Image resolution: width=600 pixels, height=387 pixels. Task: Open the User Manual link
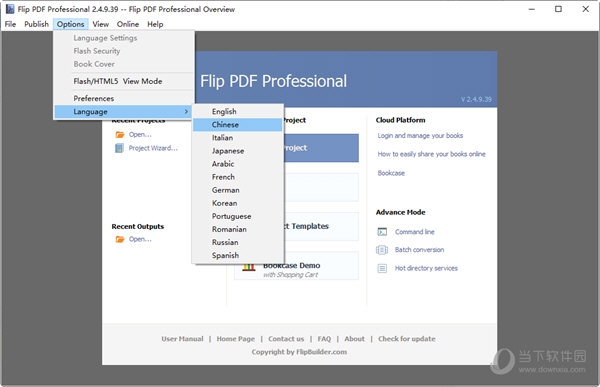pos(182,339)
